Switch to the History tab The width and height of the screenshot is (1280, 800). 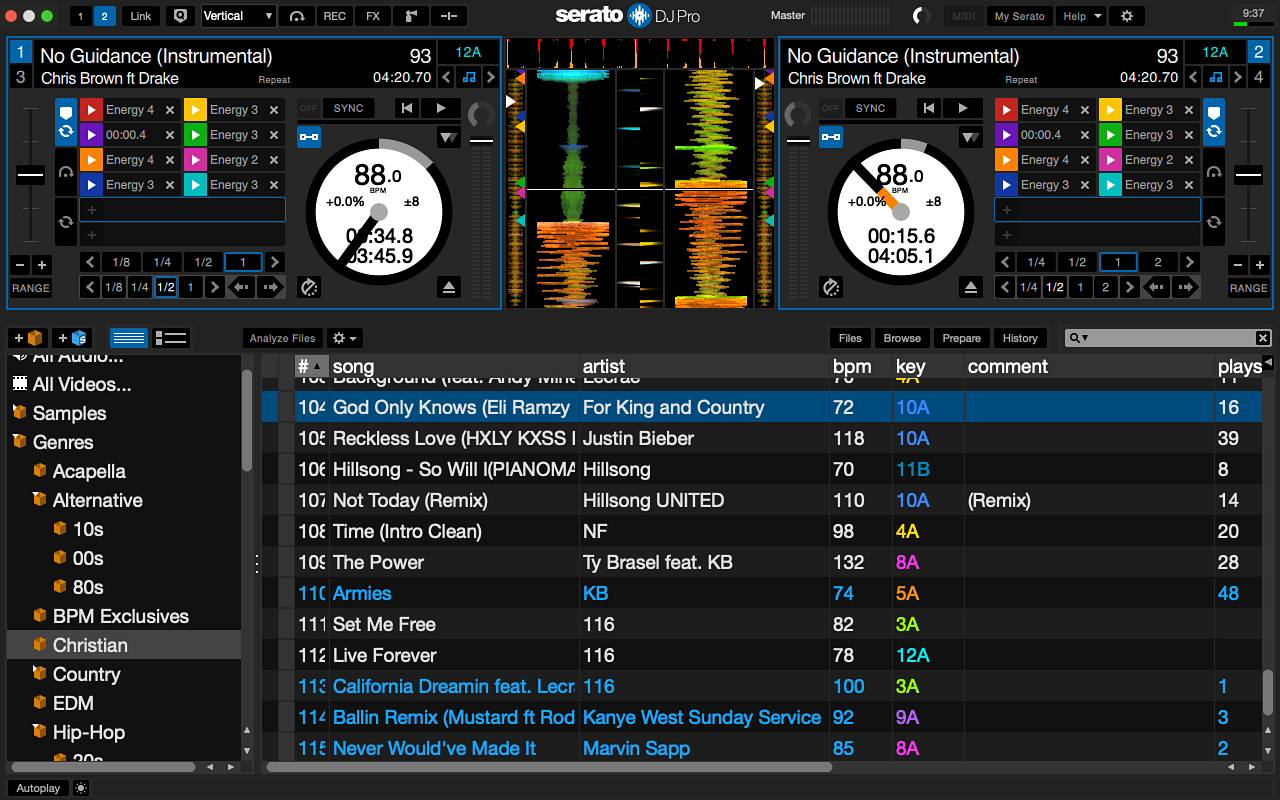pyautogui.click(x=1020, y=338)
